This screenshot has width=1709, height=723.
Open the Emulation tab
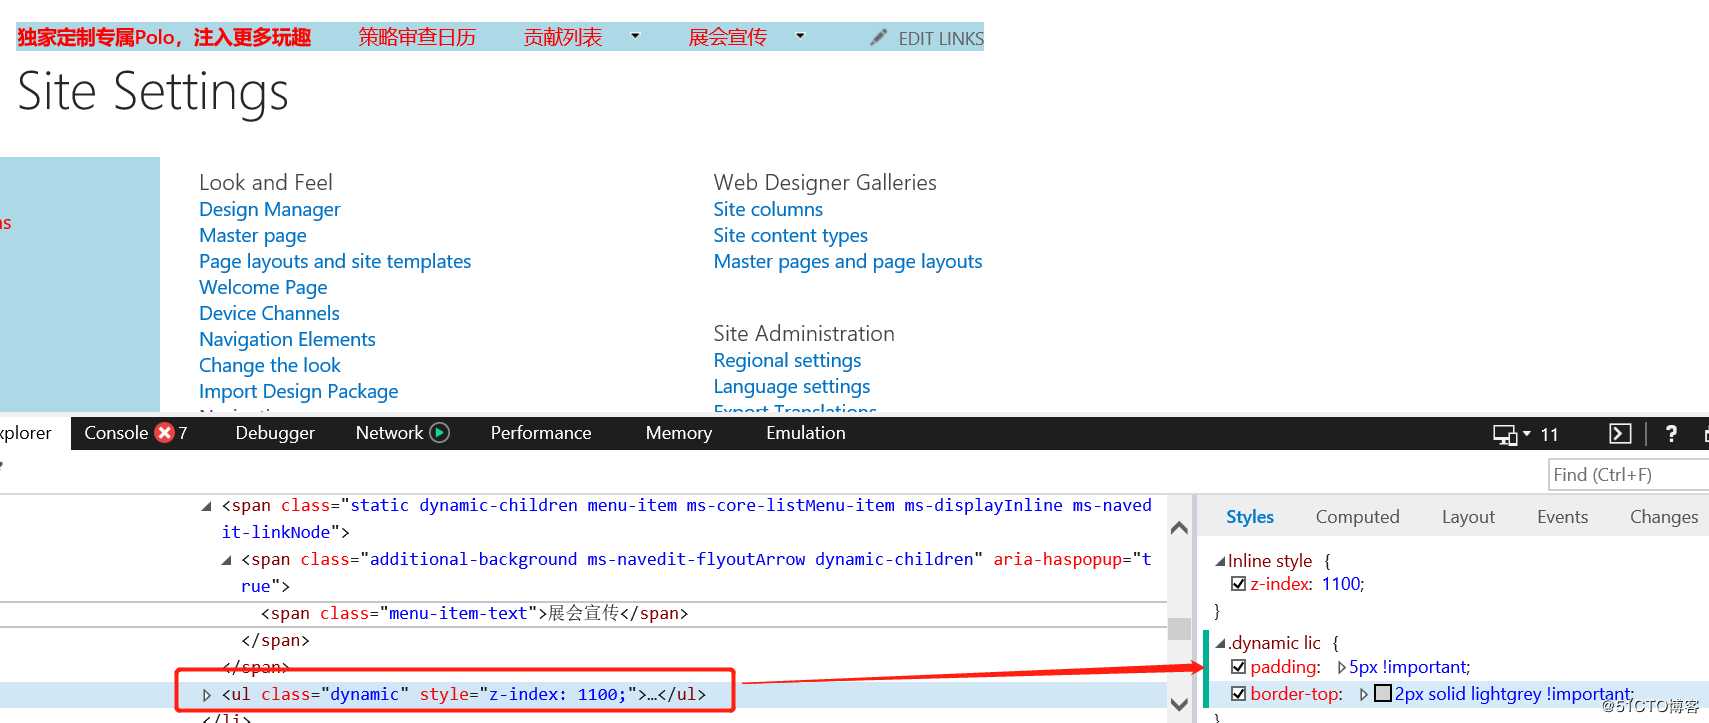(x=806, y=433)
